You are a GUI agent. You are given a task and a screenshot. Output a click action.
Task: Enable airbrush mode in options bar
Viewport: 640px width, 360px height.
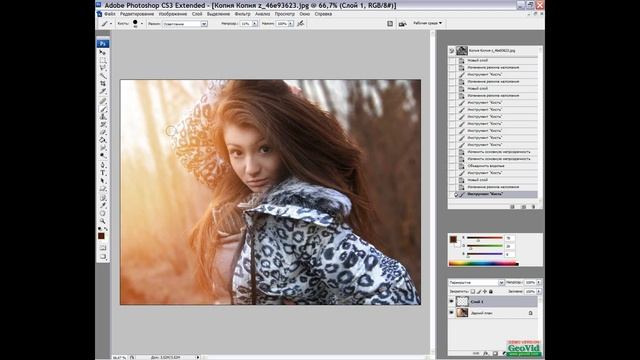tap(300, 24)
